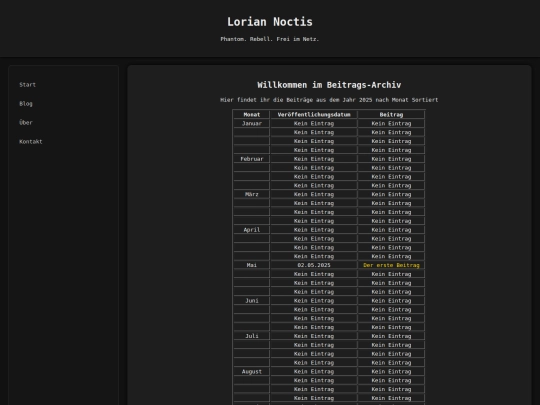Image resolution: width=540 pixels, height=405 pixels.
Task: Select the 'August' month cell
Action: click(x=252, y=372)
